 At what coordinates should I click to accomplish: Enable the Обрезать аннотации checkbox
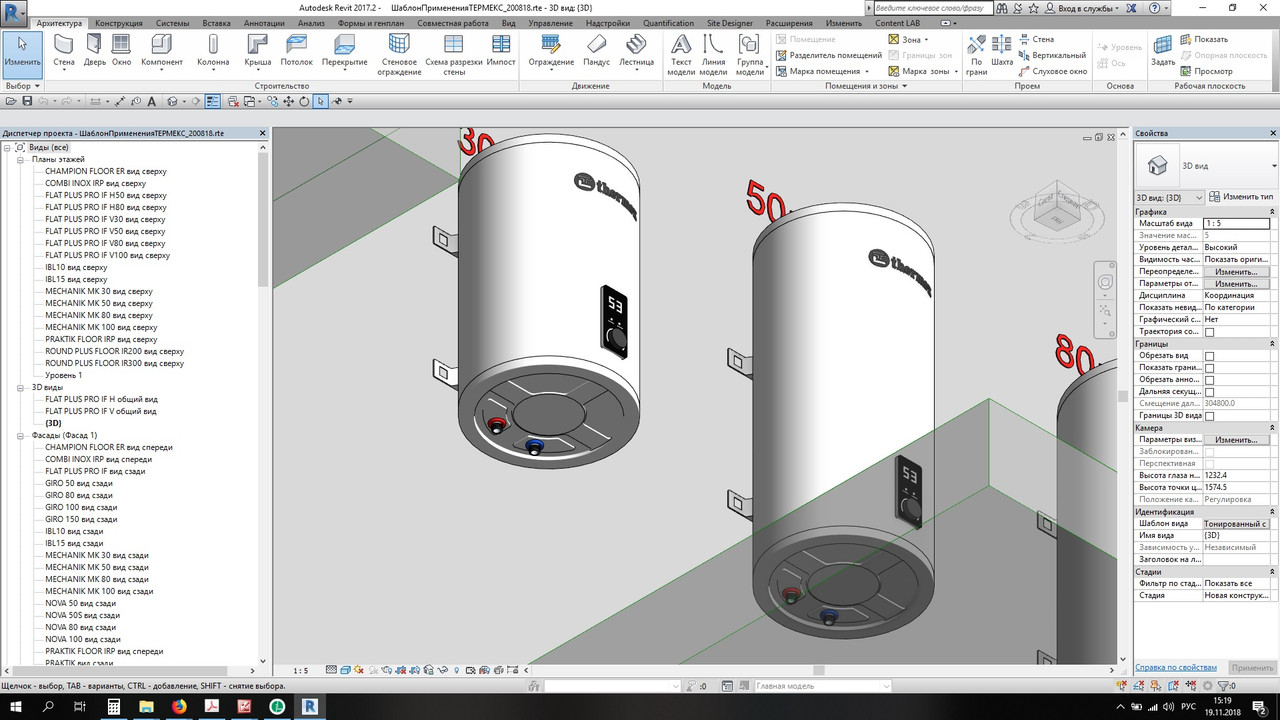point(1209,380)
